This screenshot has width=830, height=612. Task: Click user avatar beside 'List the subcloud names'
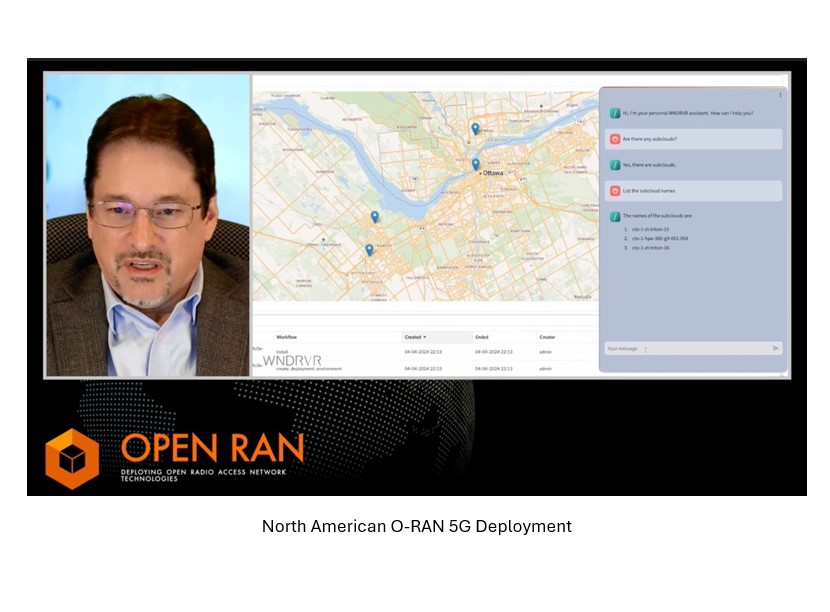point(615,191)
